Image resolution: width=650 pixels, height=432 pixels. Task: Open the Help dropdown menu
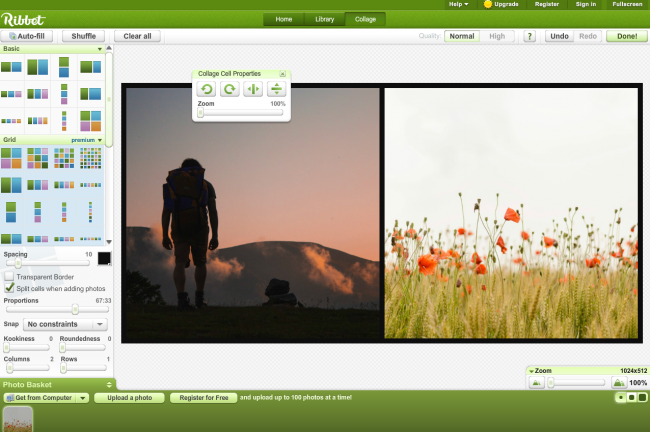pos(458,4)
